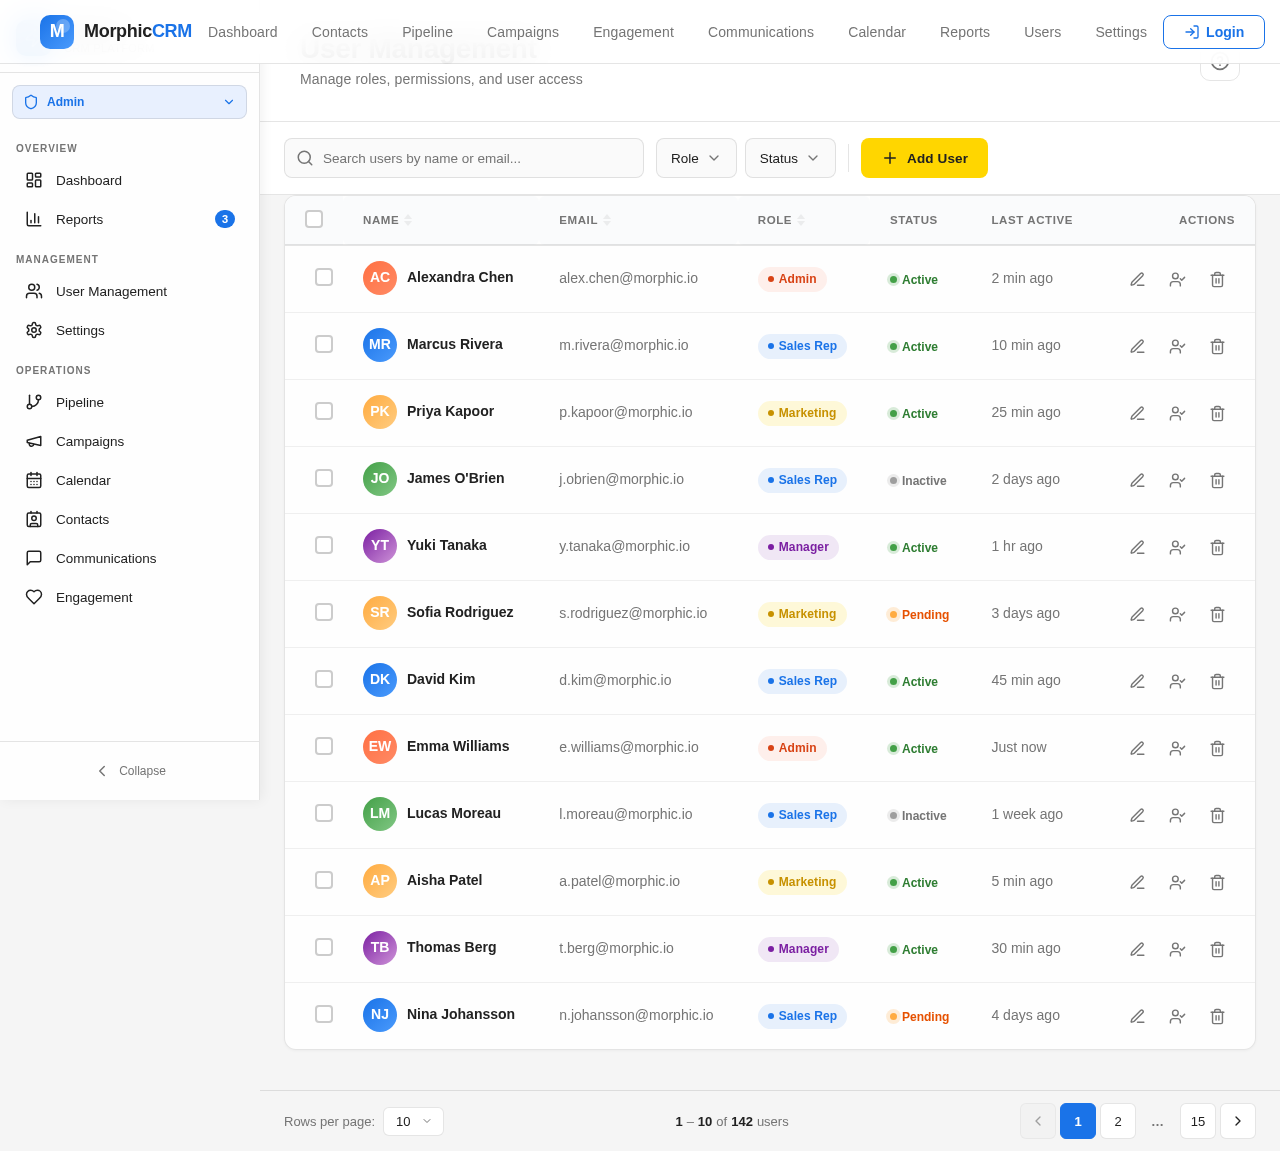The height and width of the screenshot is (1151, 1280).
Task: Open Users in the top navigation
Action: (x=1042, y=32)
